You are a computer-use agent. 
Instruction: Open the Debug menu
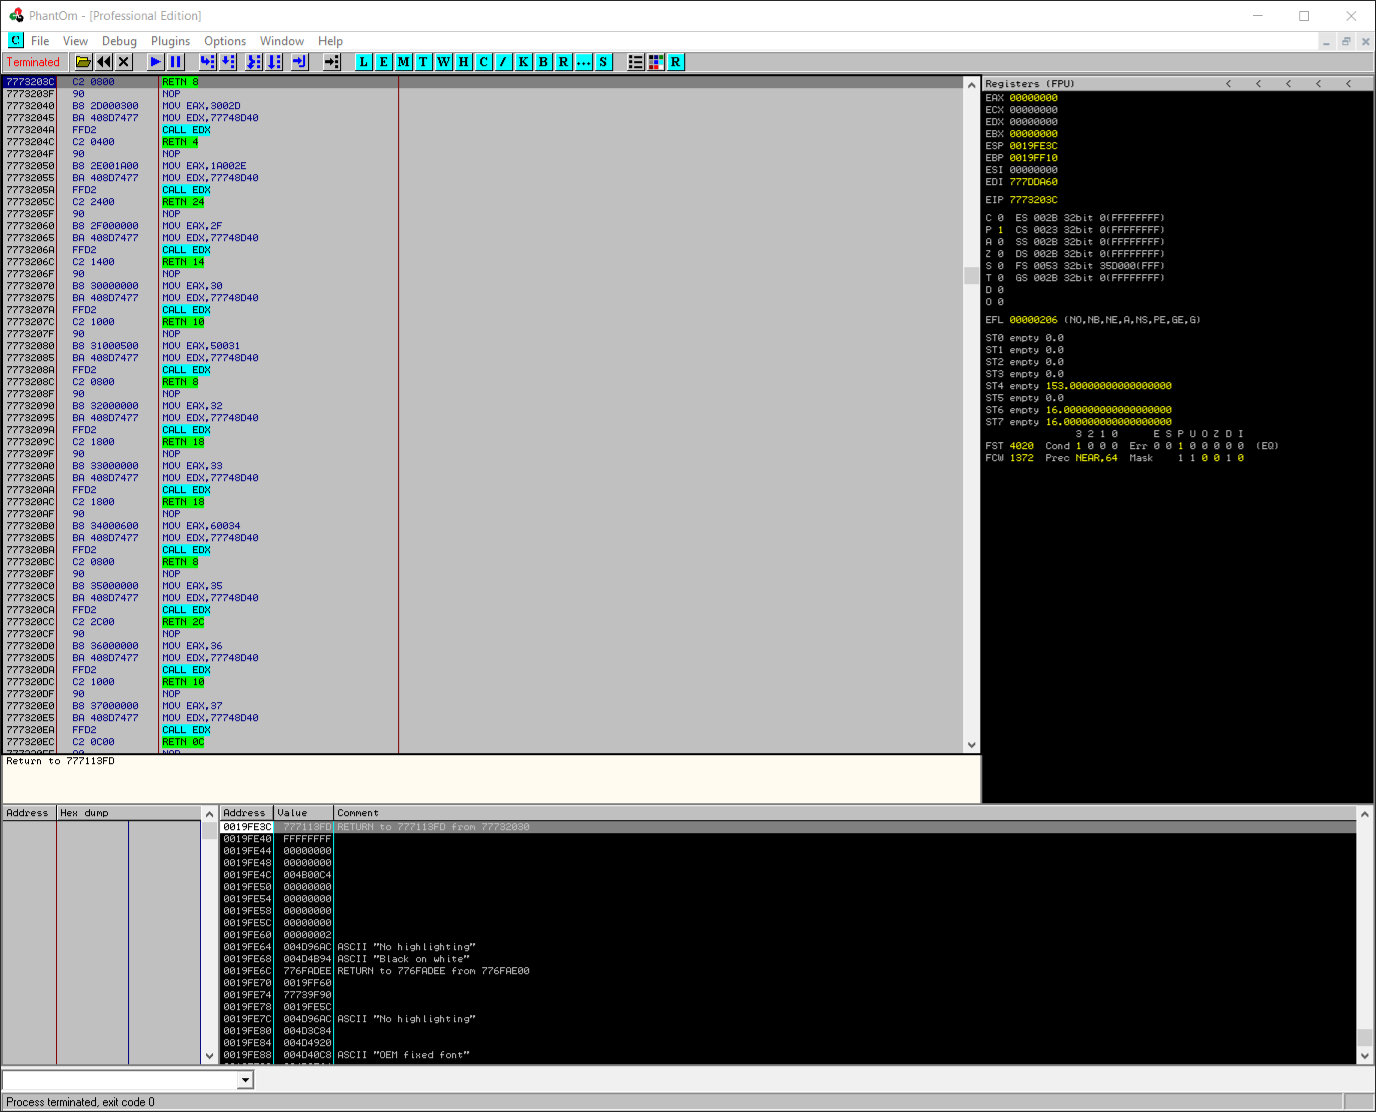[119, 41]
